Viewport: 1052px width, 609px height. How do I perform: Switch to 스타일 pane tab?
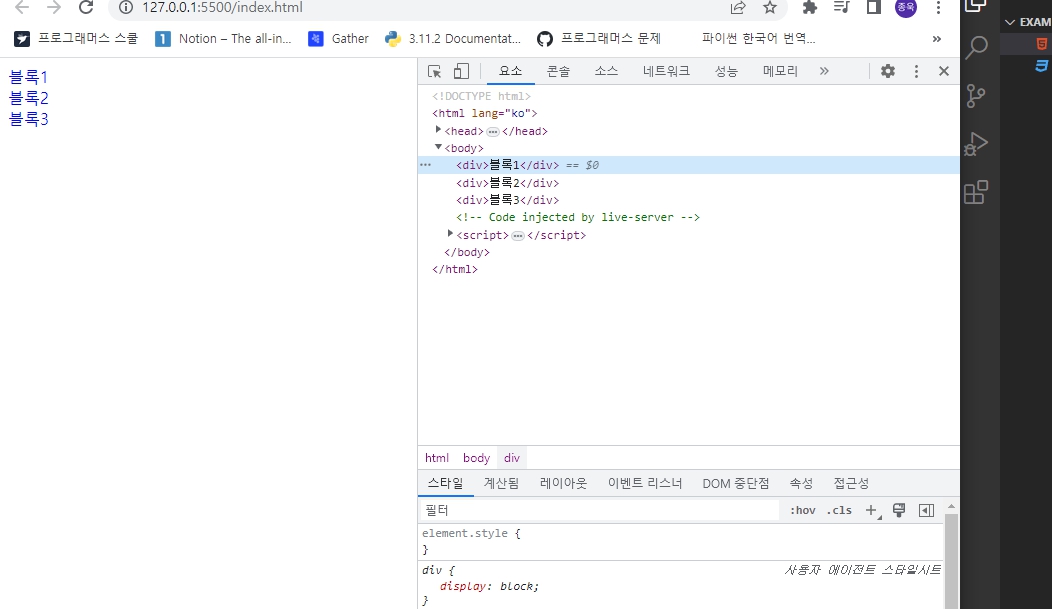445,484
